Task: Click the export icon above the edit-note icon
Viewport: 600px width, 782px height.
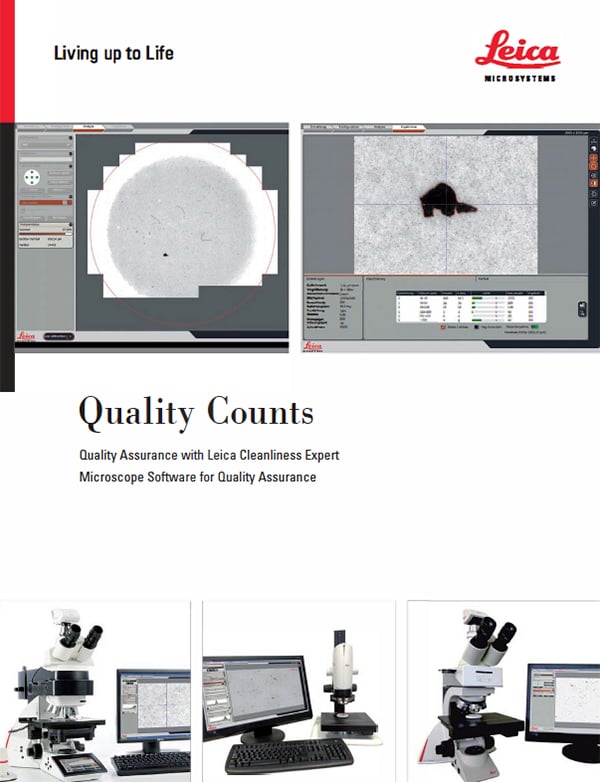Action: click(594, 194)
